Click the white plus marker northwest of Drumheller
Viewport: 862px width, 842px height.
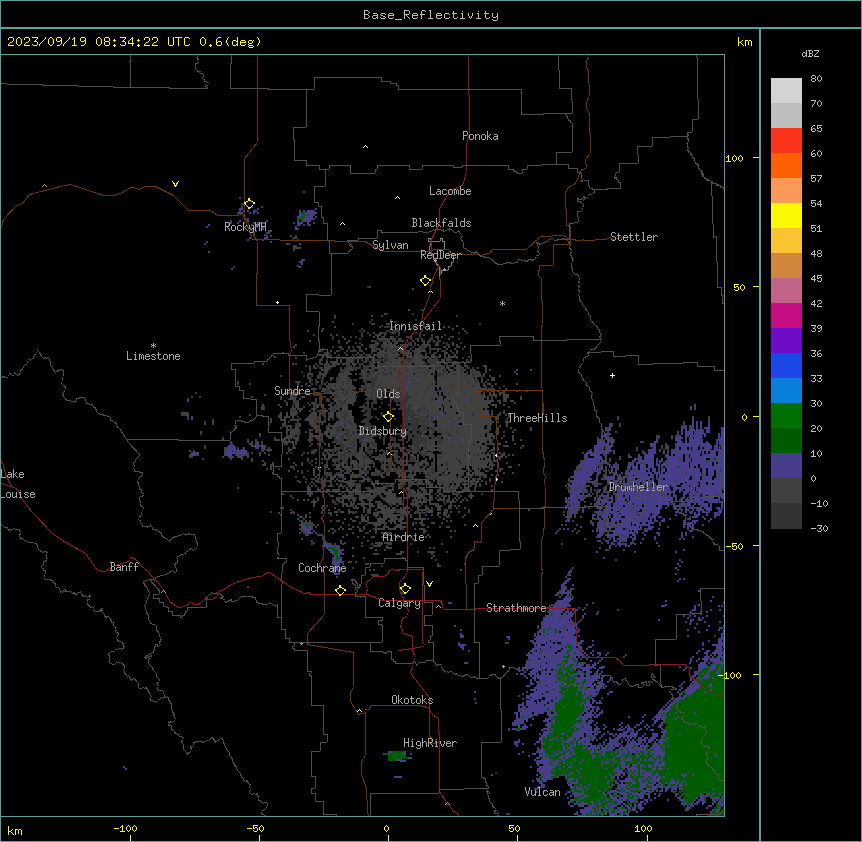(612, 375)
